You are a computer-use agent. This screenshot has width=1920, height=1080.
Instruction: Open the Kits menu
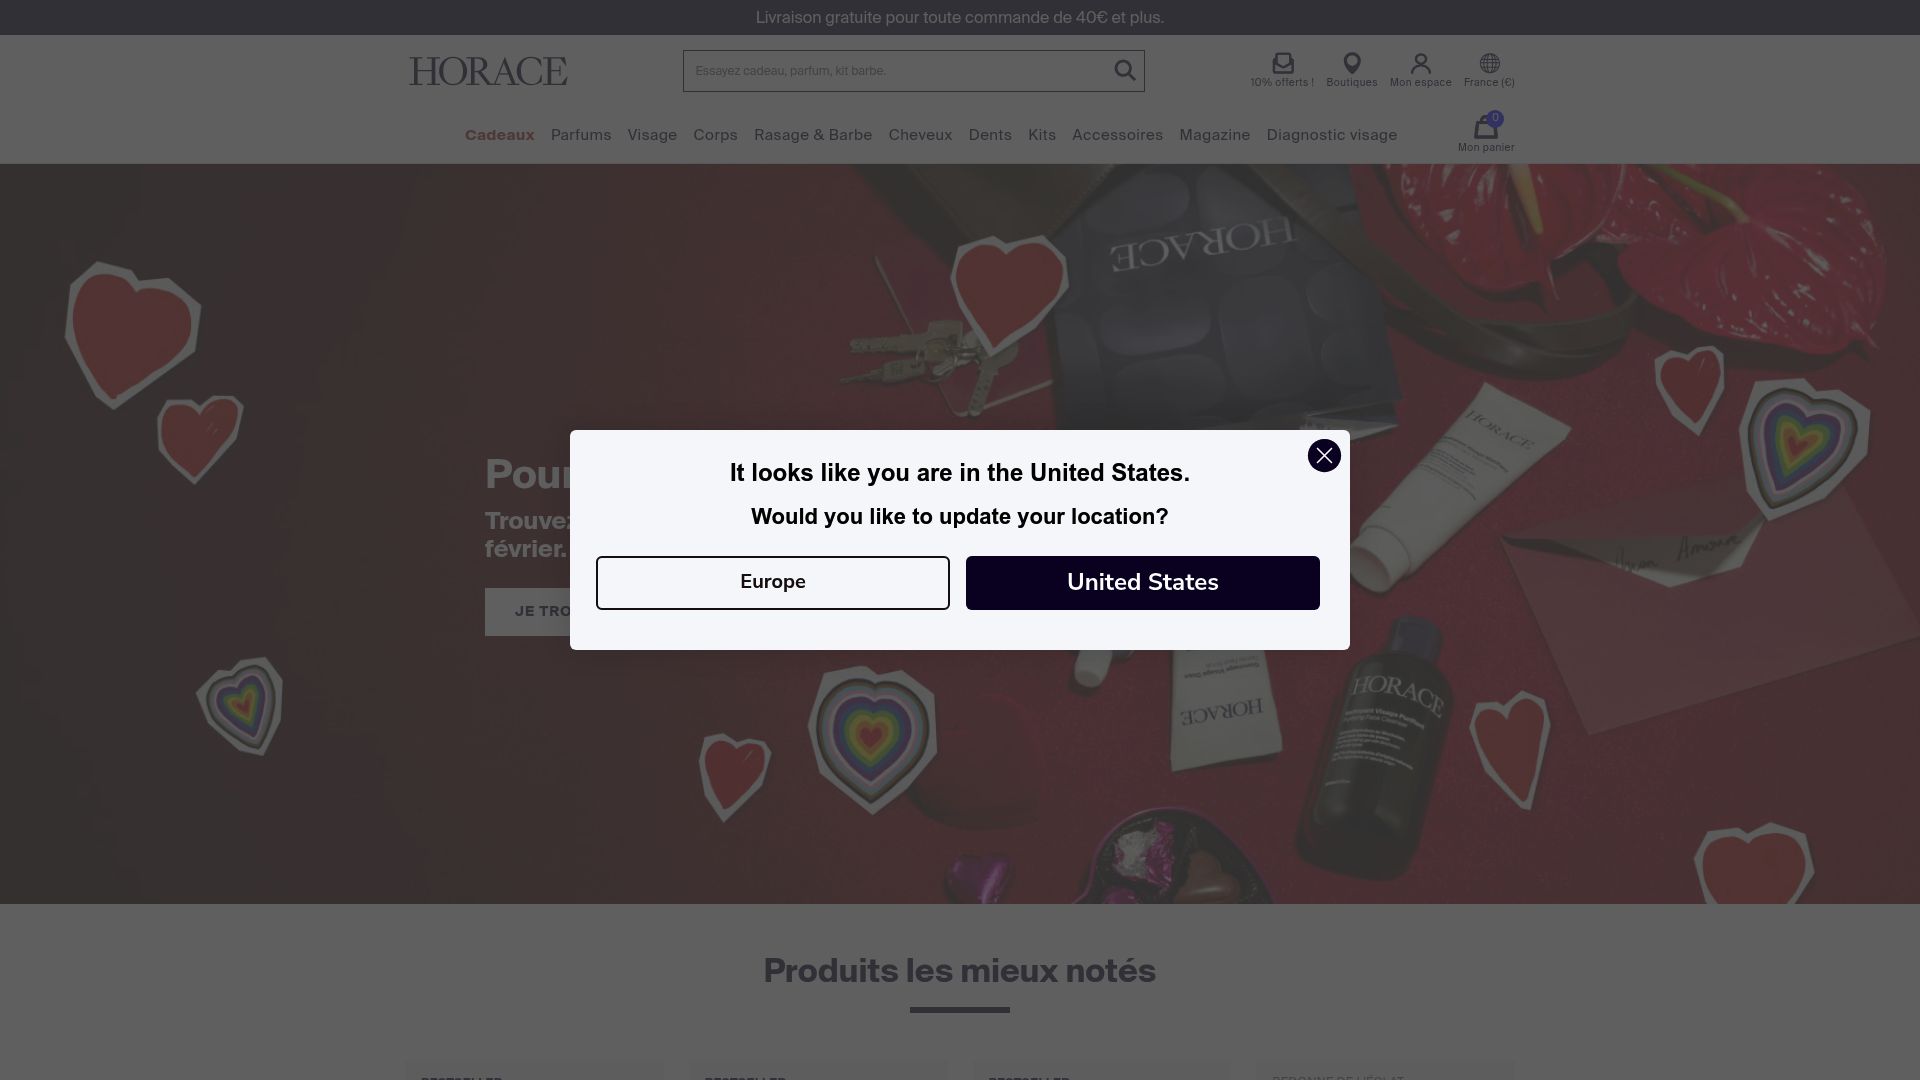click(x=1042, y=135)
